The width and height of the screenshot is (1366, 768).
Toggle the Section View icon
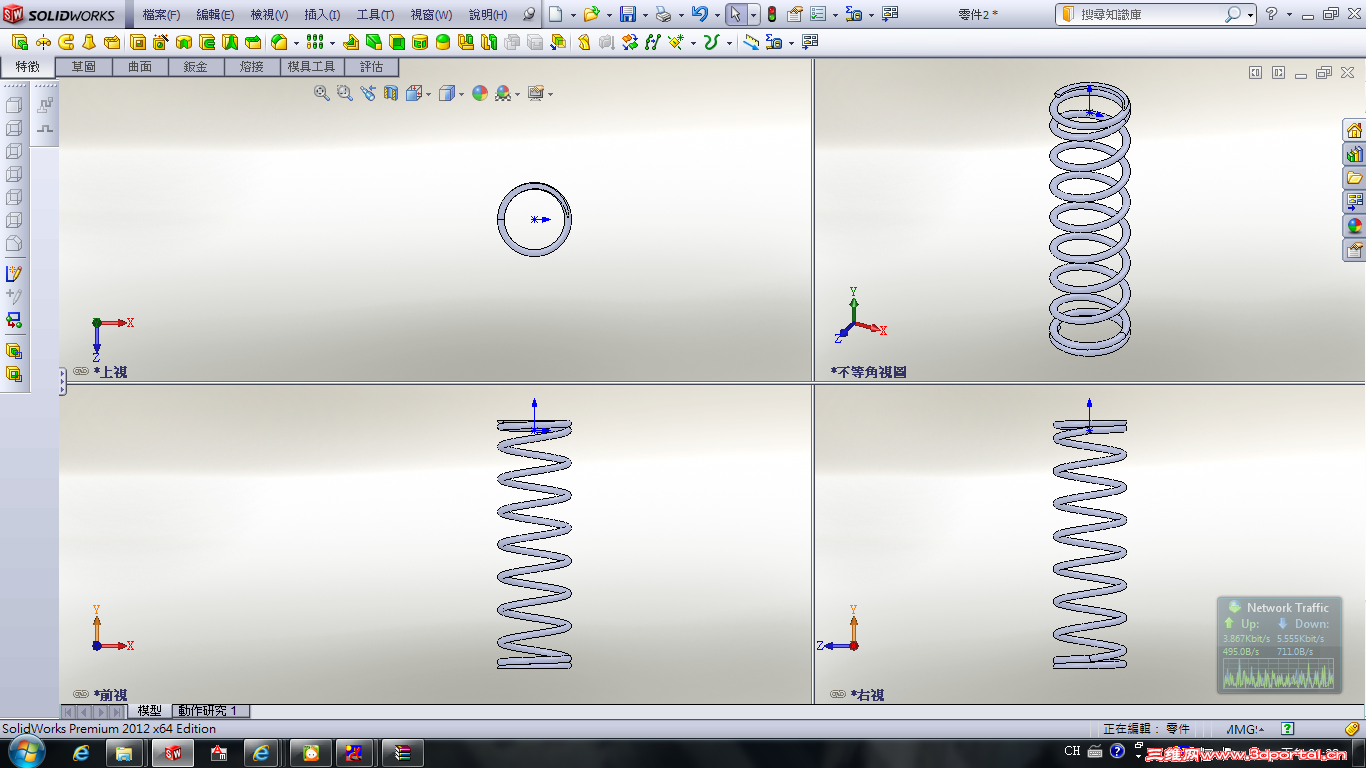pos(391,93)
